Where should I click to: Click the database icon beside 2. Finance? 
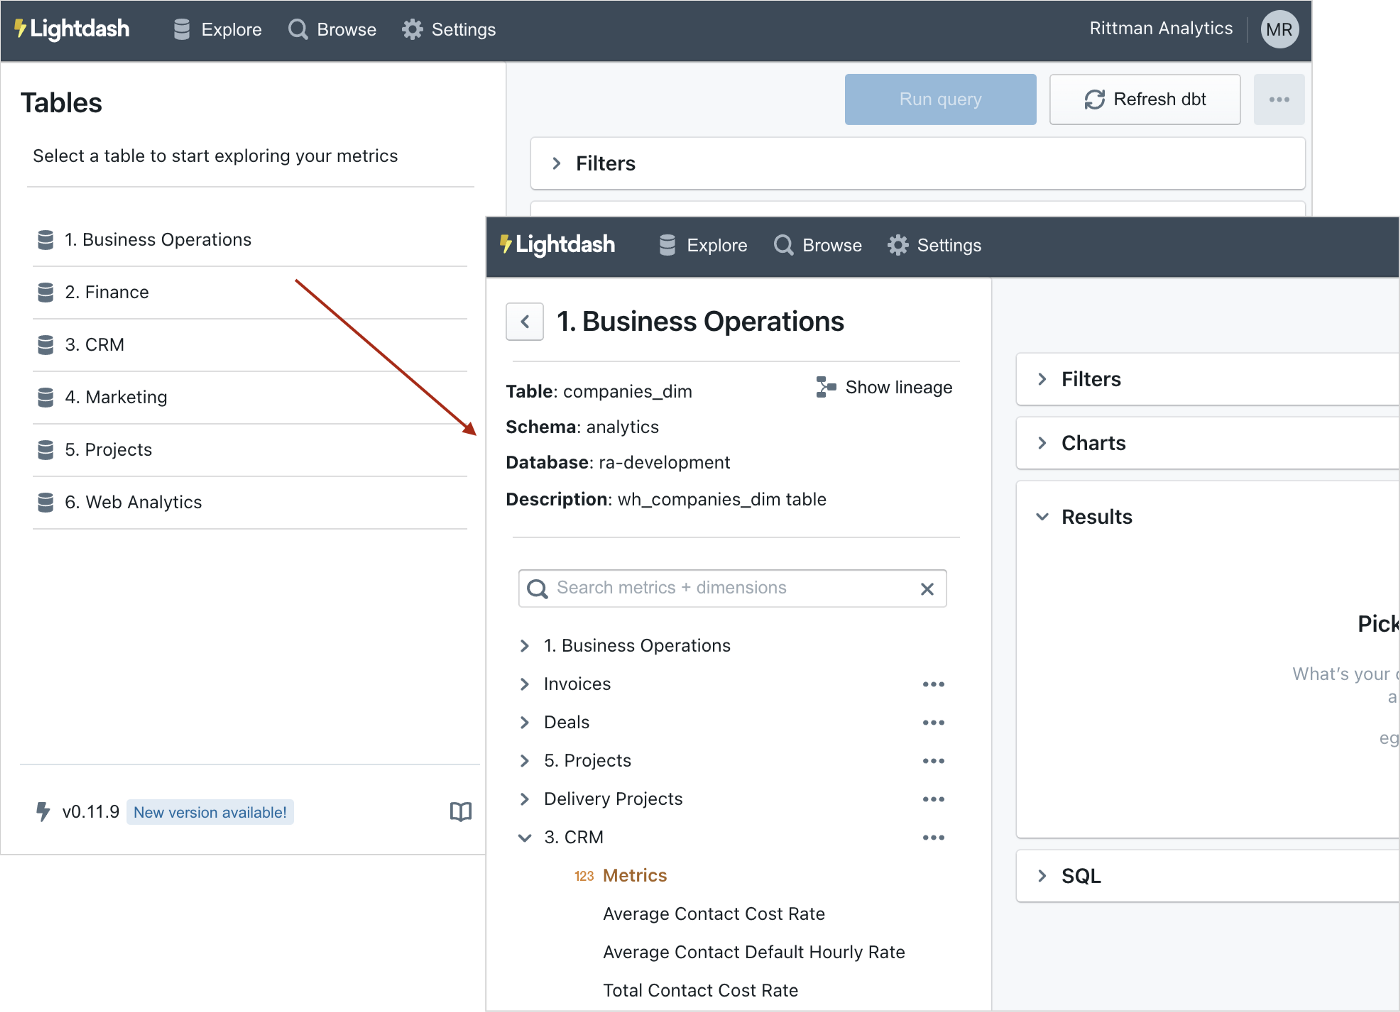pyautogui.click(x=45, y=292)
